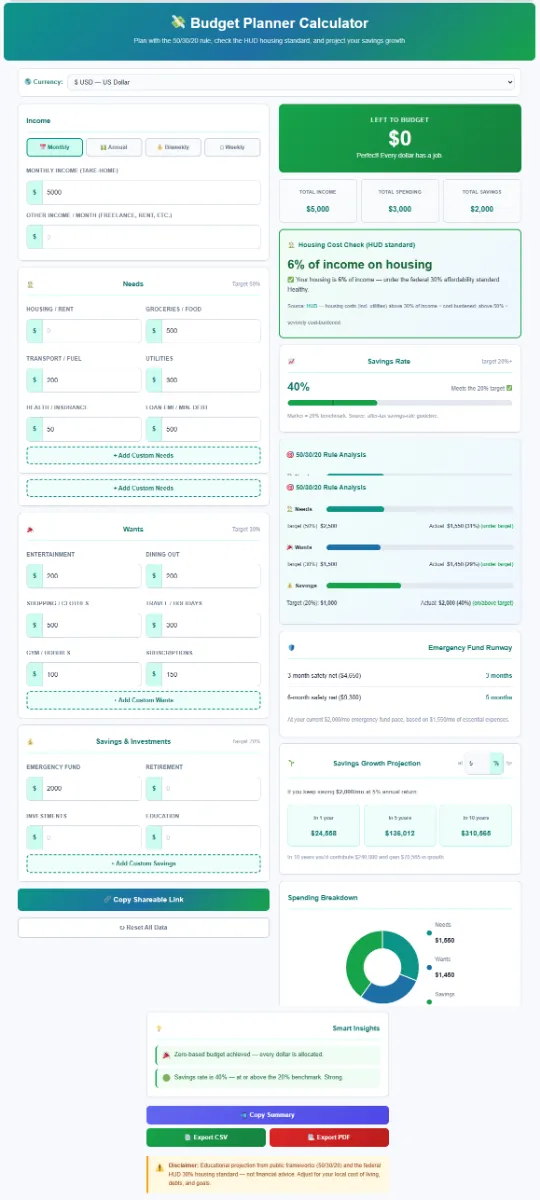Select the Annual income frequency
This screenshot has width=540, height=1200.
(x=114, y=147)
